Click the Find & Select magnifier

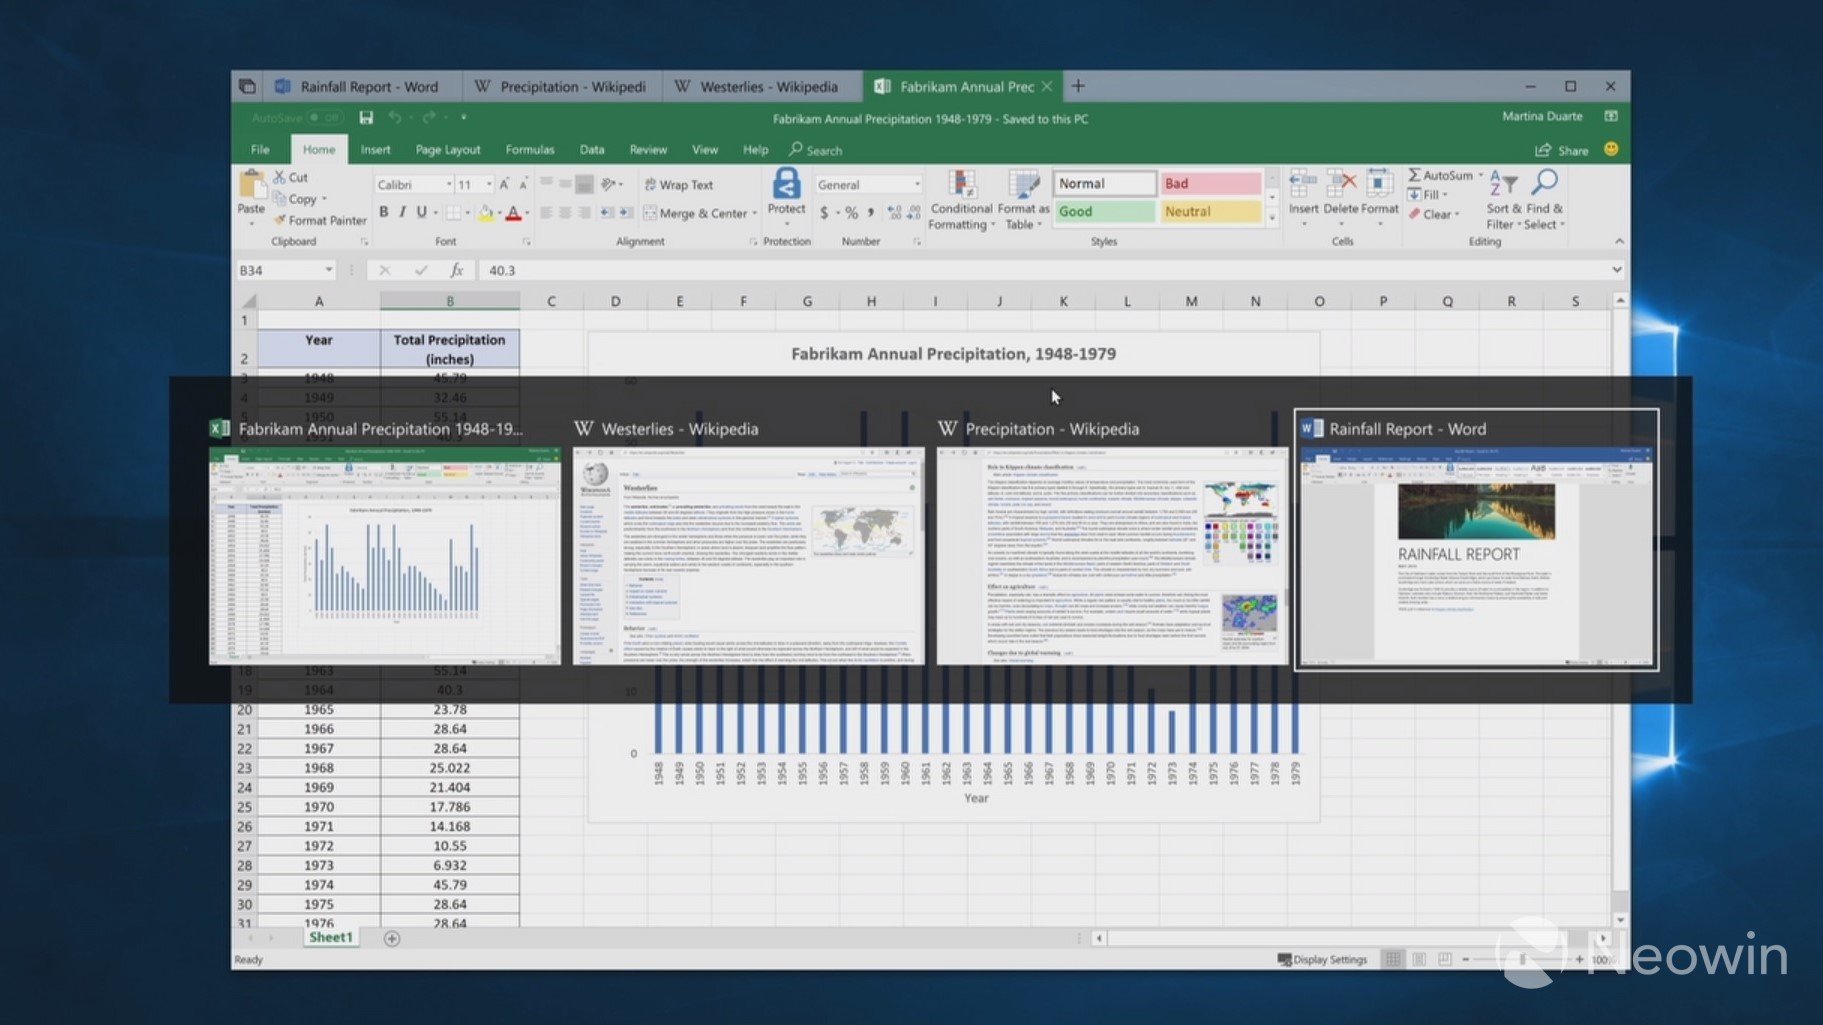(1545, 183)
